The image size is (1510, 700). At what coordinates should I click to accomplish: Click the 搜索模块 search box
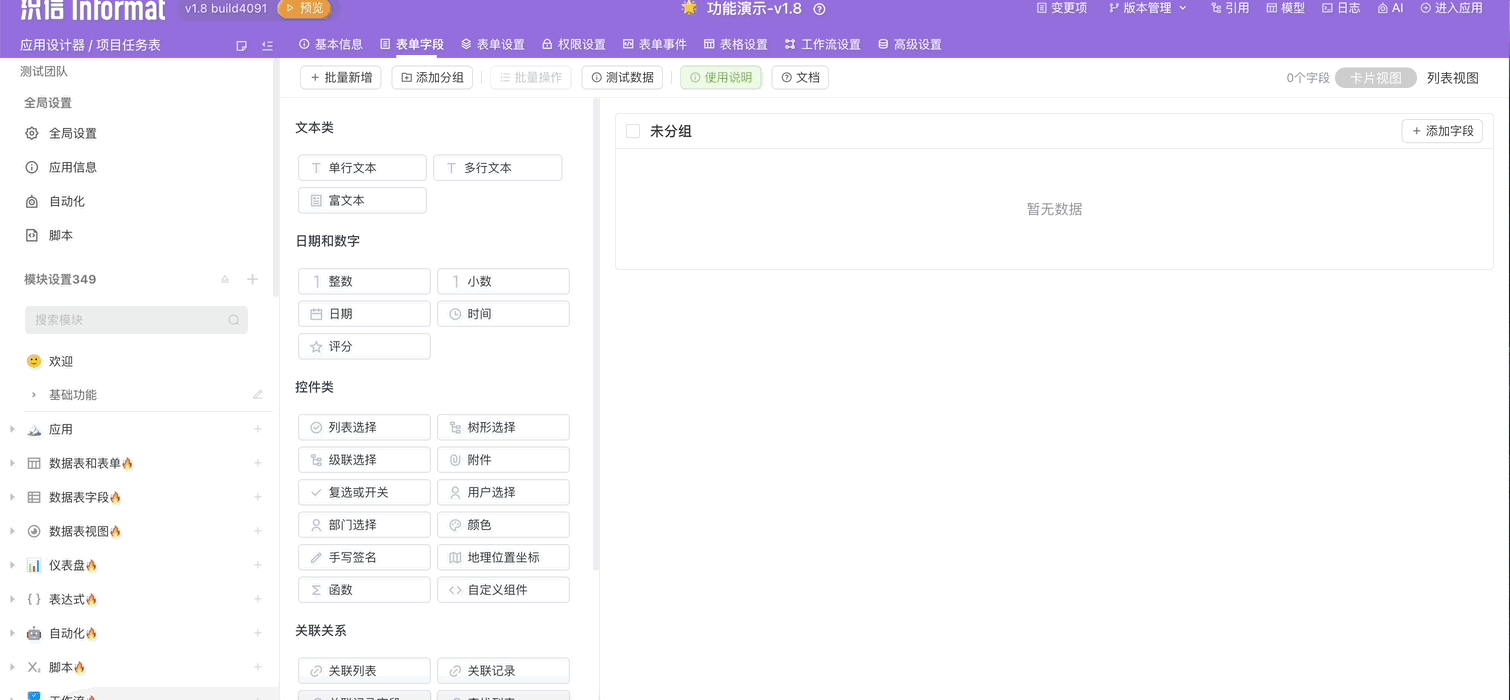(135, 319)
